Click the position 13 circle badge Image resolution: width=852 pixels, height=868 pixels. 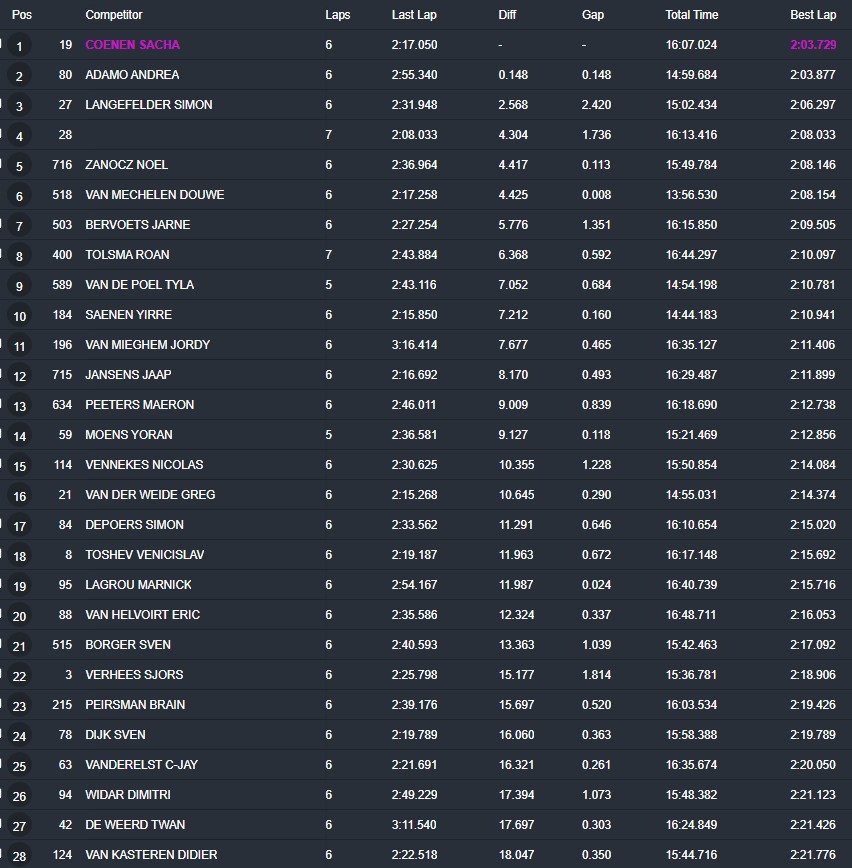(19, 406)
